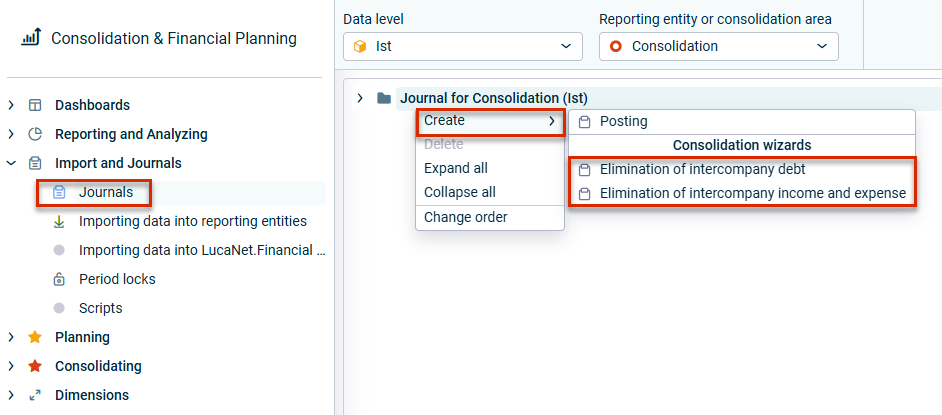The height and width of the screenshot is (415, 942).
Task: Open the Data level dropdown
Action: (463, 46)
